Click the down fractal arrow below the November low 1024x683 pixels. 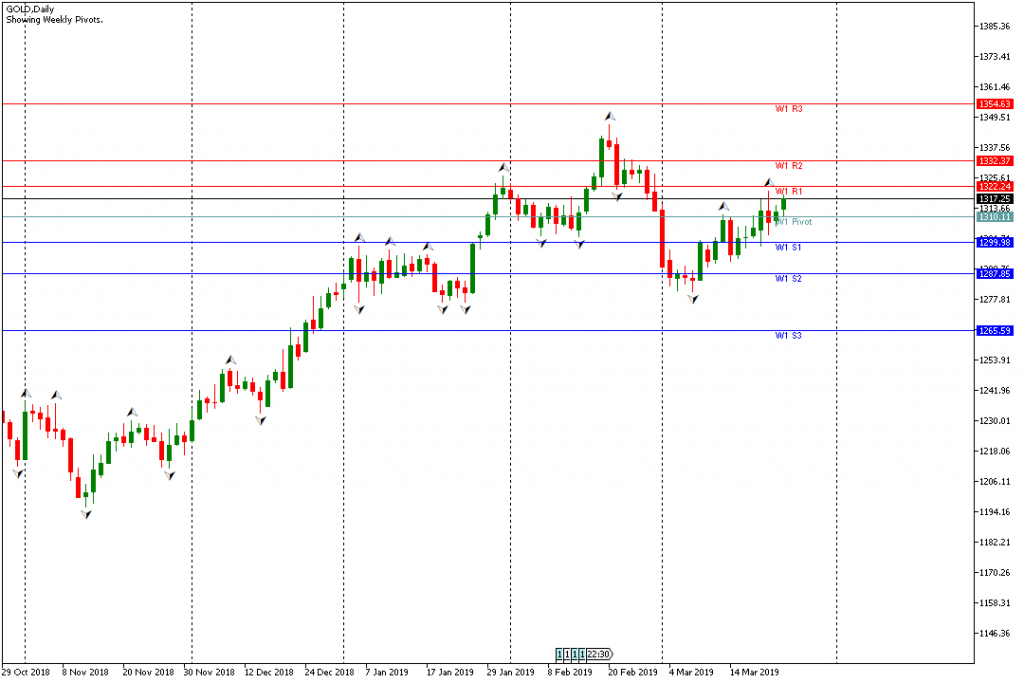coord(86,514)
